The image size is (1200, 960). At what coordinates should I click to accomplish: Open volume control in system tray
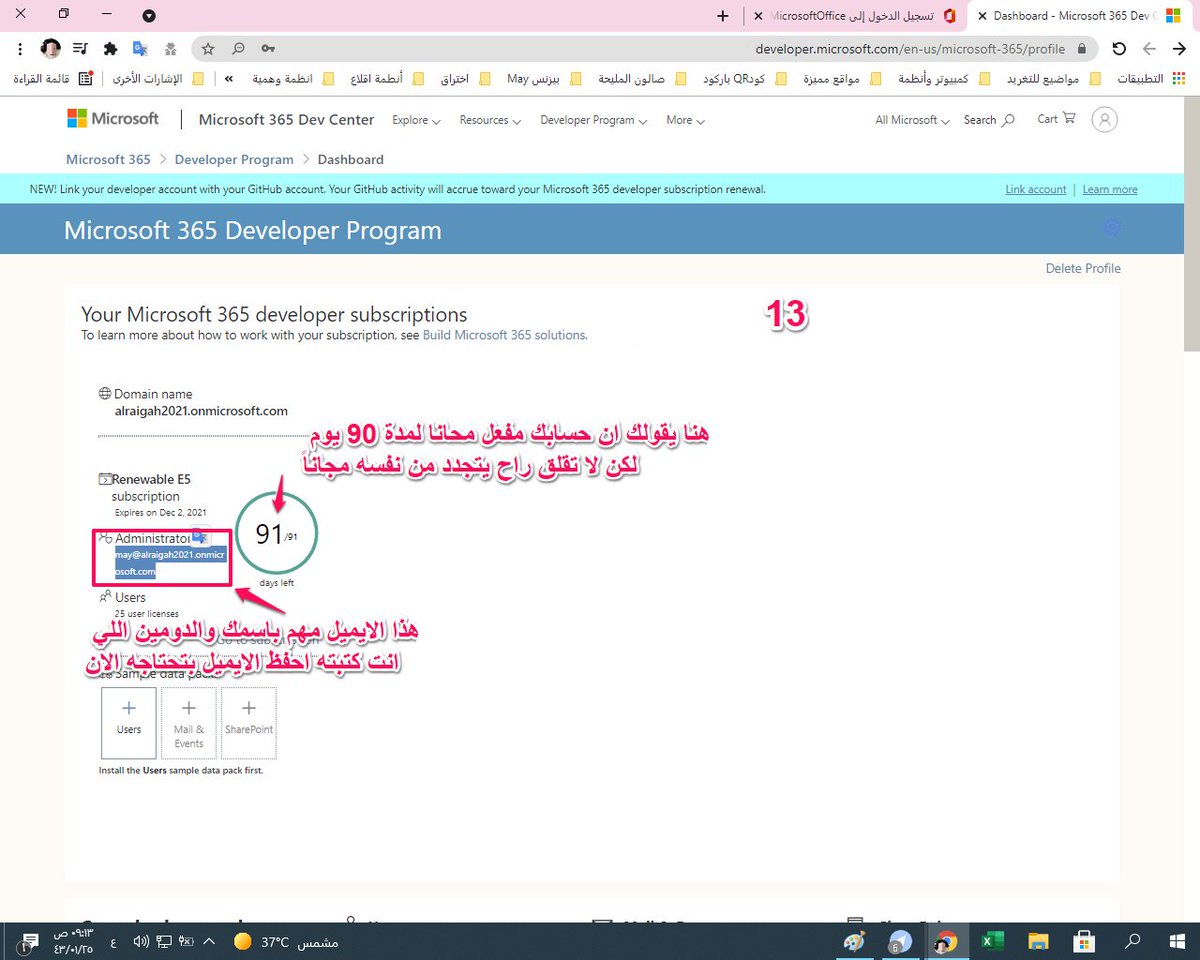140,941
